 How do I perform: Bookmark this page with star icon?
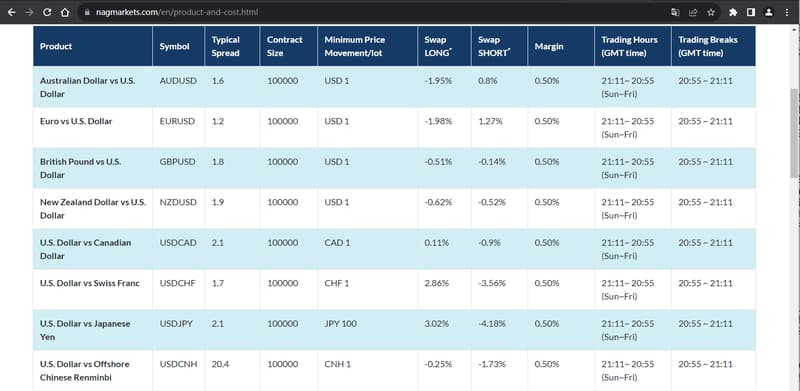coord(711,12)
